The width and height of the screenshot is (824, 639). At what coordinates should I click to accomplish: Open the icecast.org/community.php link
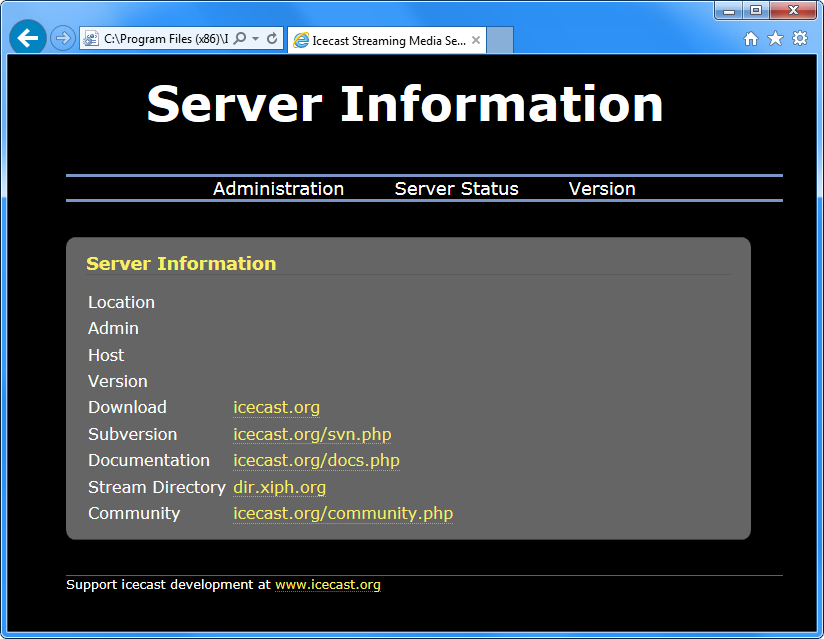tap(343, 514)
